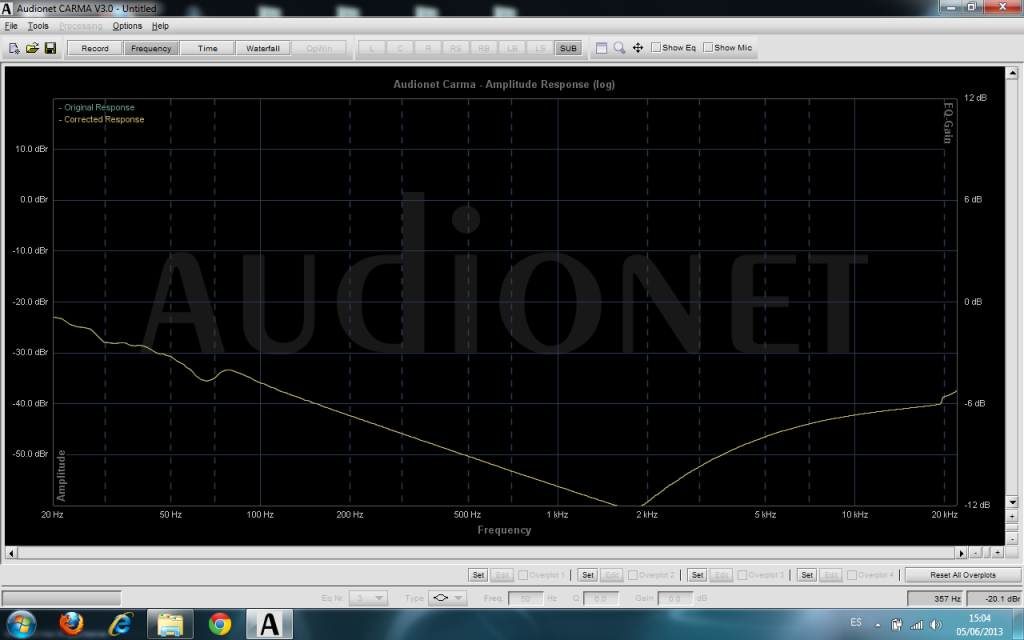Image resolution: width=1024 pixels, height=640 pixels.
Task: Open the Options menu
Action: [x=127, y=26]
